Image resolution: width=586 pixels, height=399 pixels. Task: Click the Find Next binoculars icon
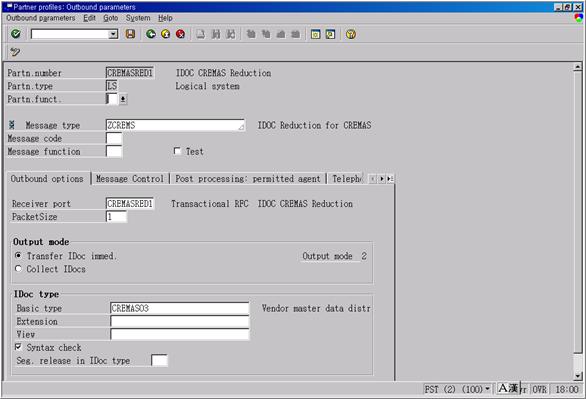[x=231, y=34]
